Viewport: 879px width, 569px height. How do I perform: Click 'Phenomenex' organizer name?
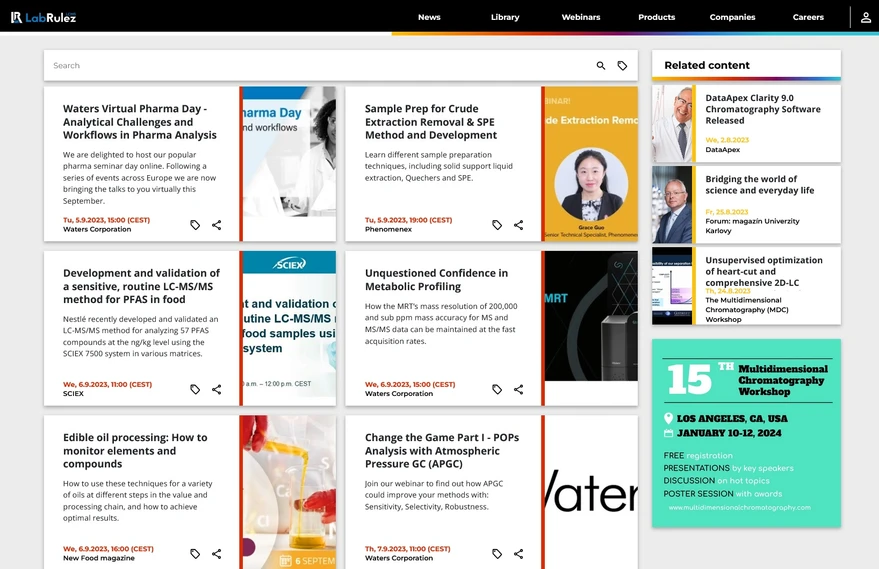(x=388, y=229)
